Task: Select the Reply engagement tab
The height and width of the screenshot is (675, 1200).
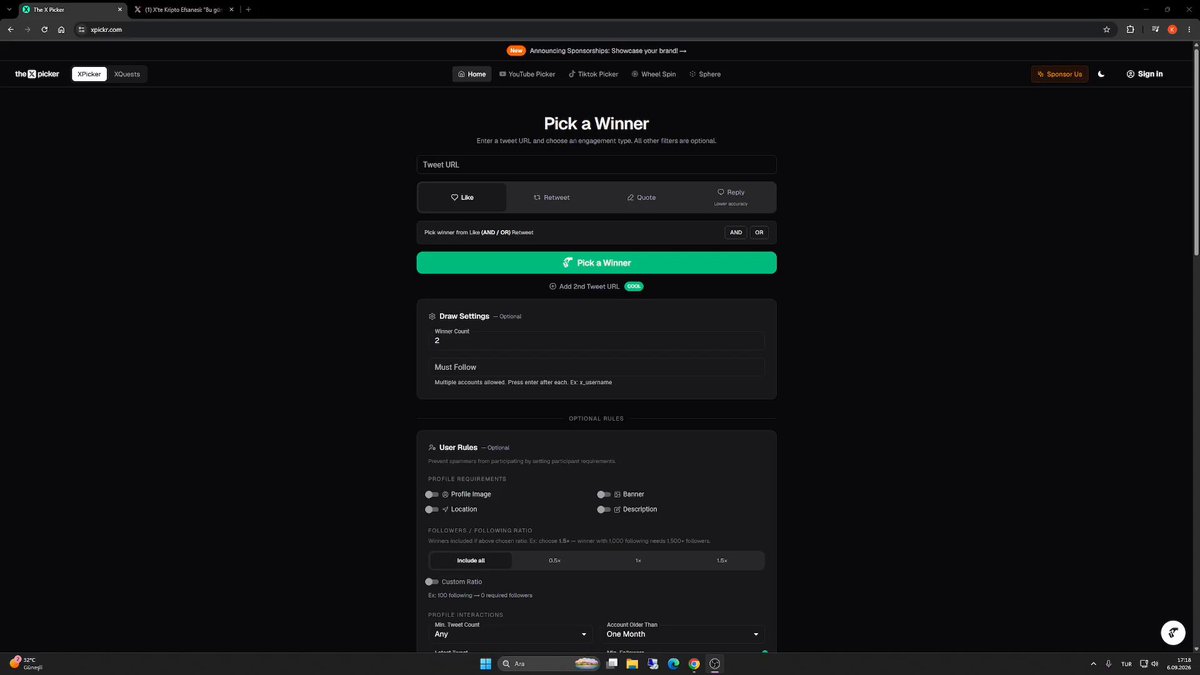Action: coord(731,196)
